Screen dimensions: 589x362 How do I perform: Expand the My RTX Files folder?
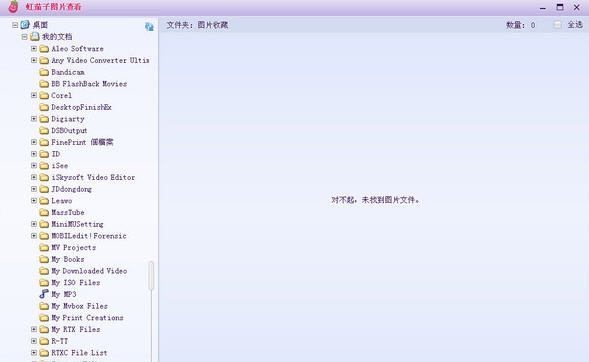pyautogui.click(x=34, y=329)
